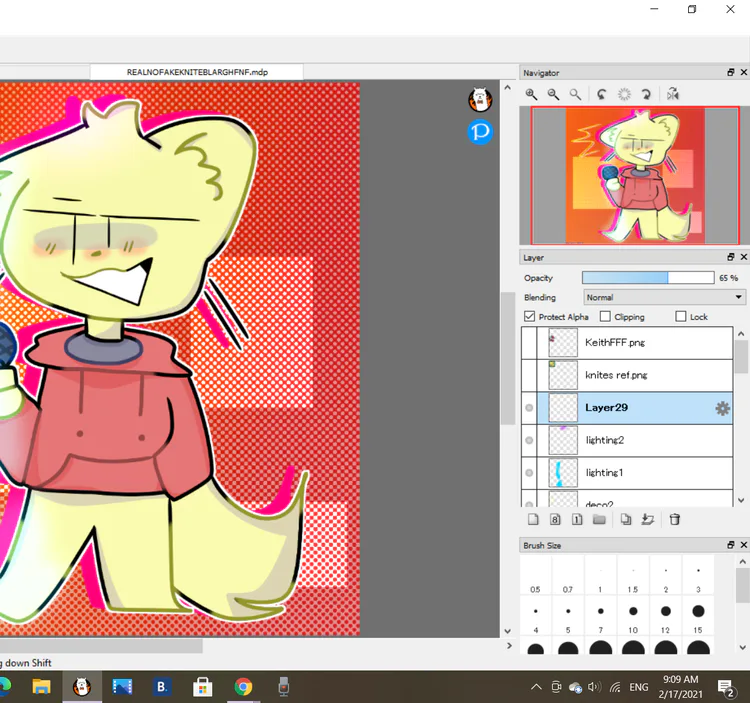Choose brush size 15
Screen dimensions: 750x703
coord(698,616)
